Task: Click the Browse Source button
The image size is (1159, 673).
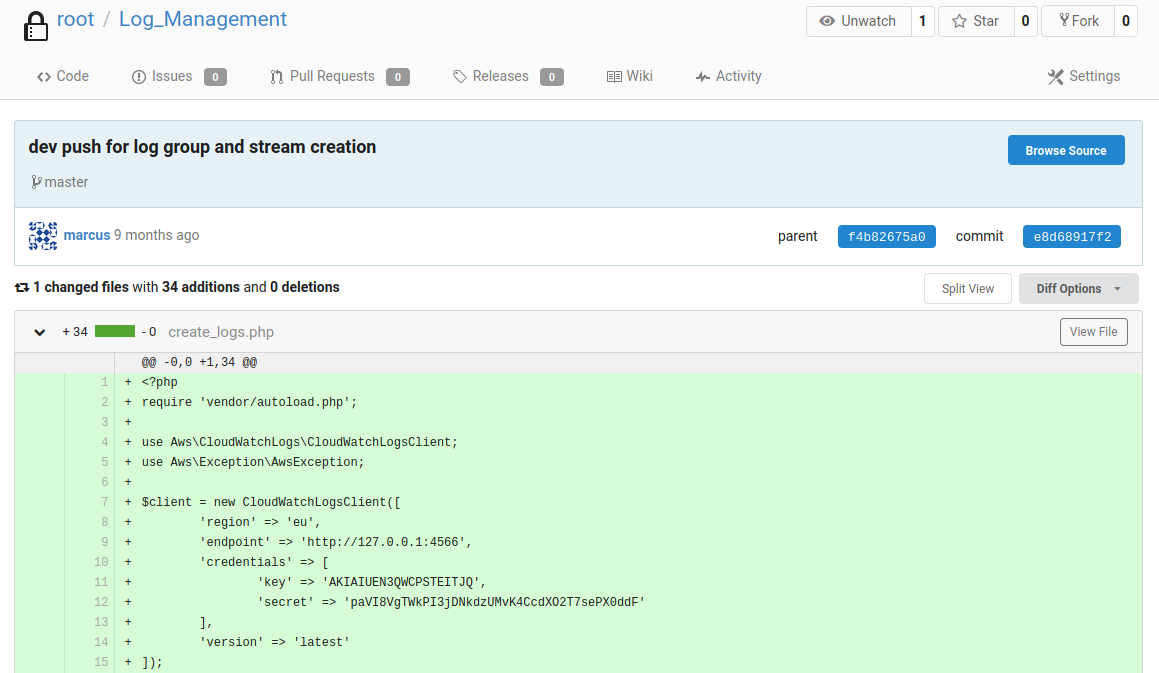Action: 1065,151
